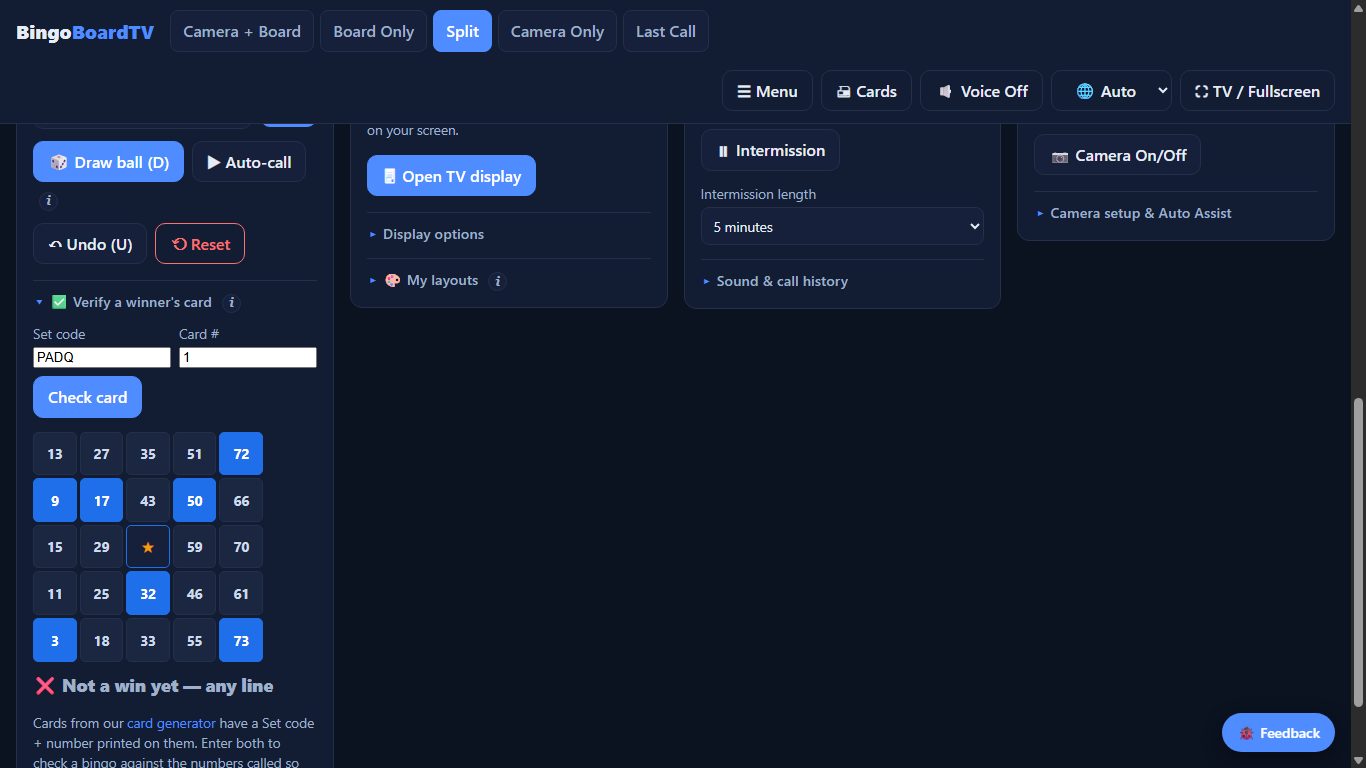Screen dimensions: 1366x768
Task: Toggle Camera On/Off
Action: [1117, 155]
